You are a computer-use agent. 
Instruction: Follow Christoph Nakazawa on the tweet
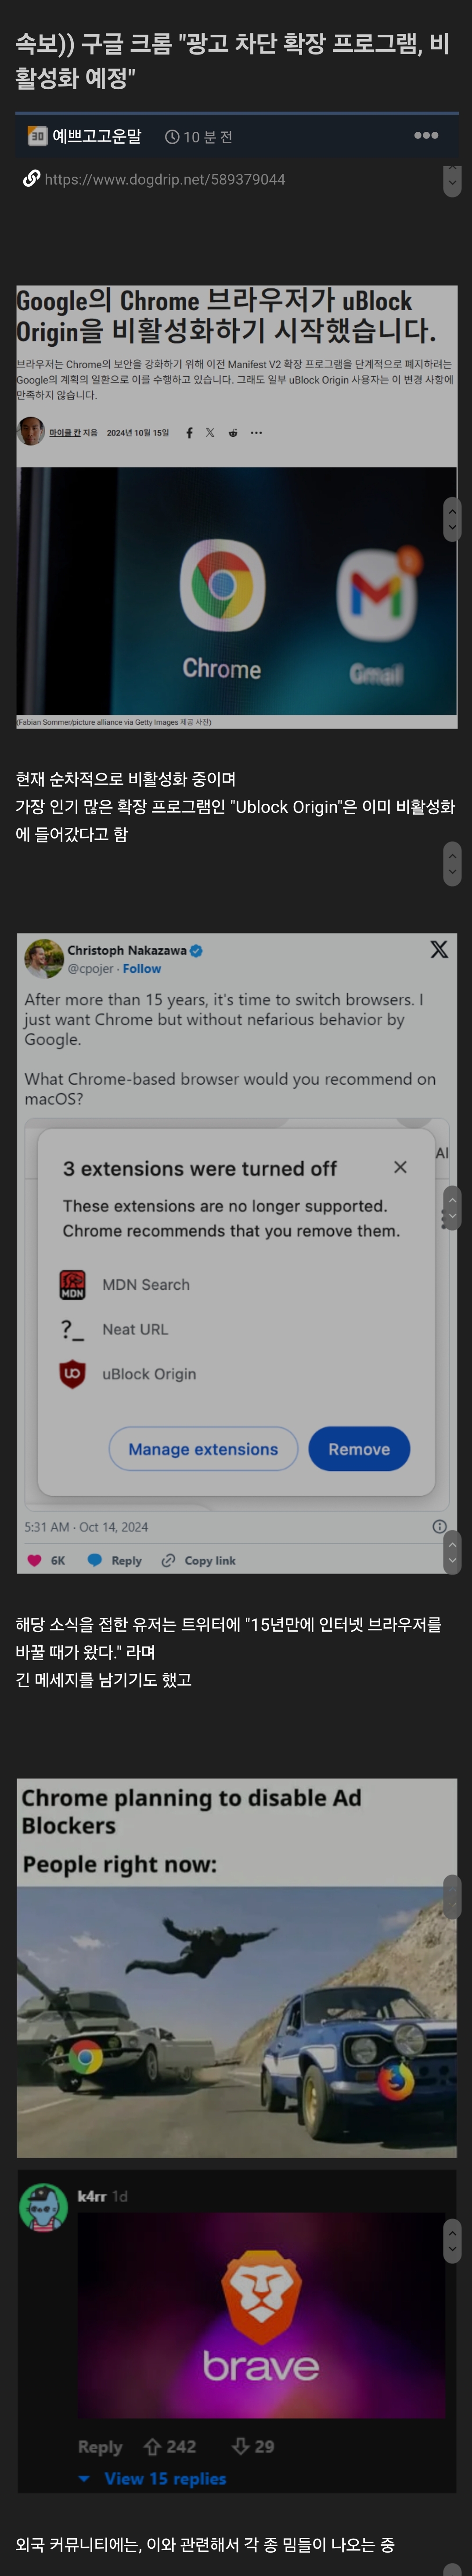142,968
